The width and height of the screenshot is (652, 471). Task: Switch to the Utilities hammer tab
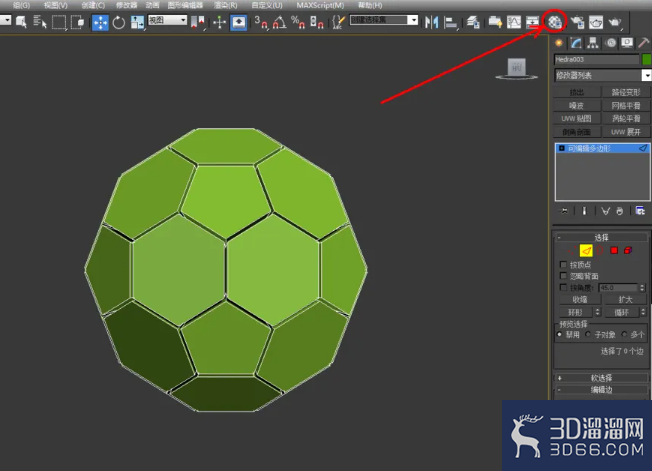pos(644,43)
